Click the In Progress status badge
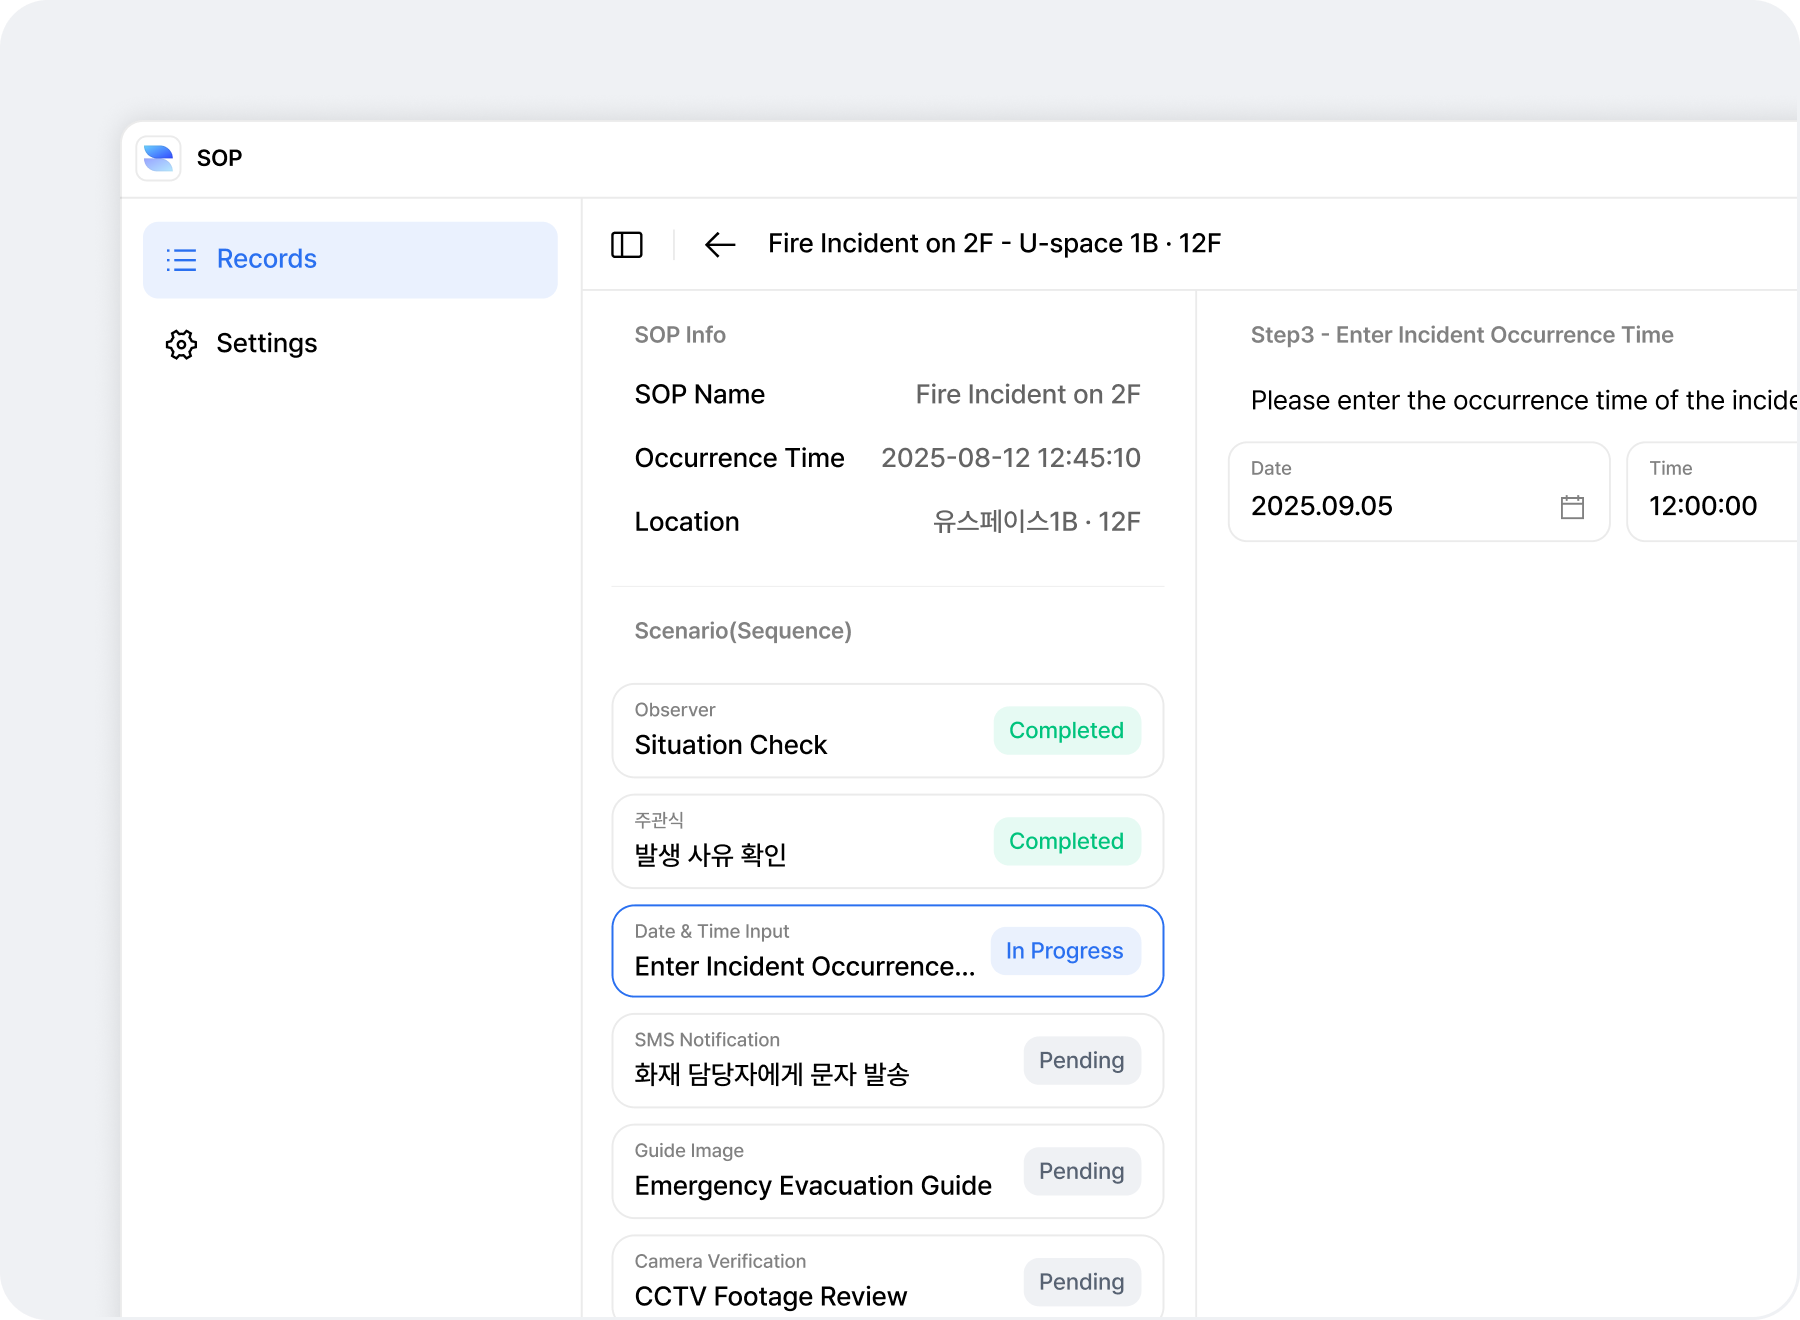This screenshot has width=1800, height=1320. 1064,951
